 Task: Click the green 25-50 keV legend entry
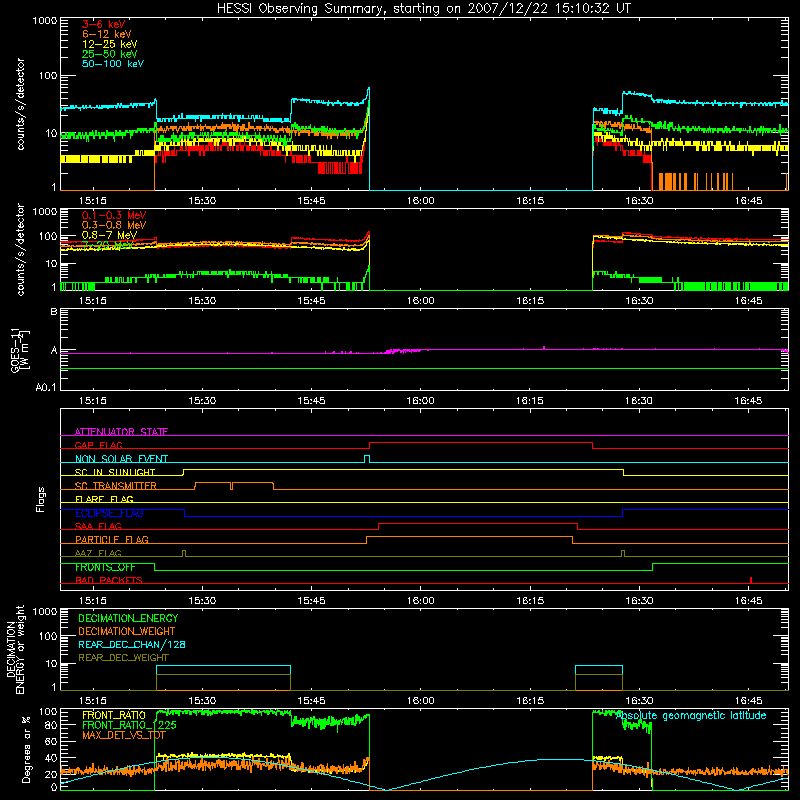(x=110, y=54)
